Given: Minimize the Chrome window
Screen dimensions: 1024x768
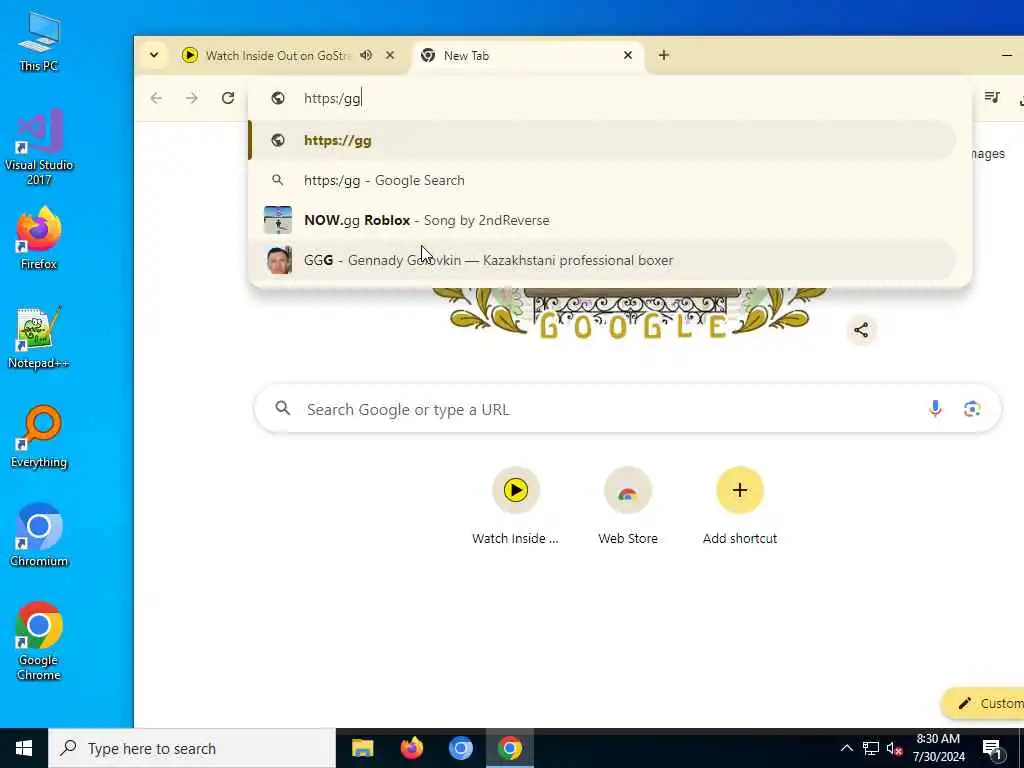Looking at the screenshot, I should click(1006, 56).
